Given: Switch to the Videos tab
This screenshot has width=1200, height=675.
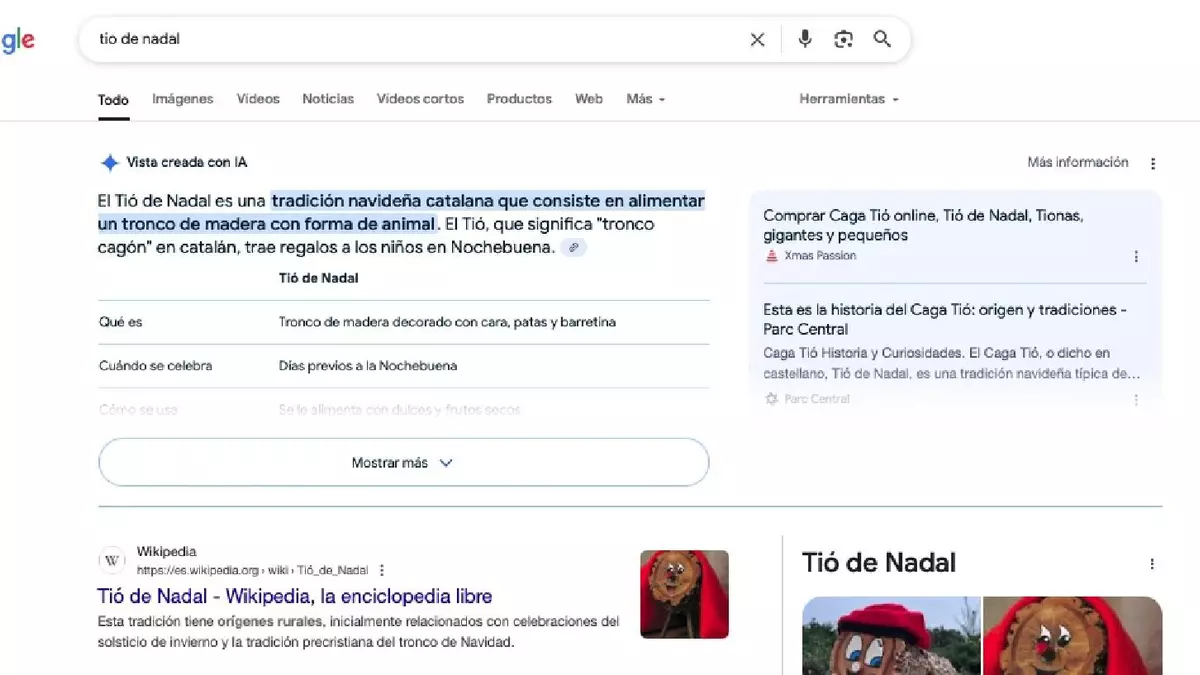Looking at the screenshot, I should [x=258, y=99].
